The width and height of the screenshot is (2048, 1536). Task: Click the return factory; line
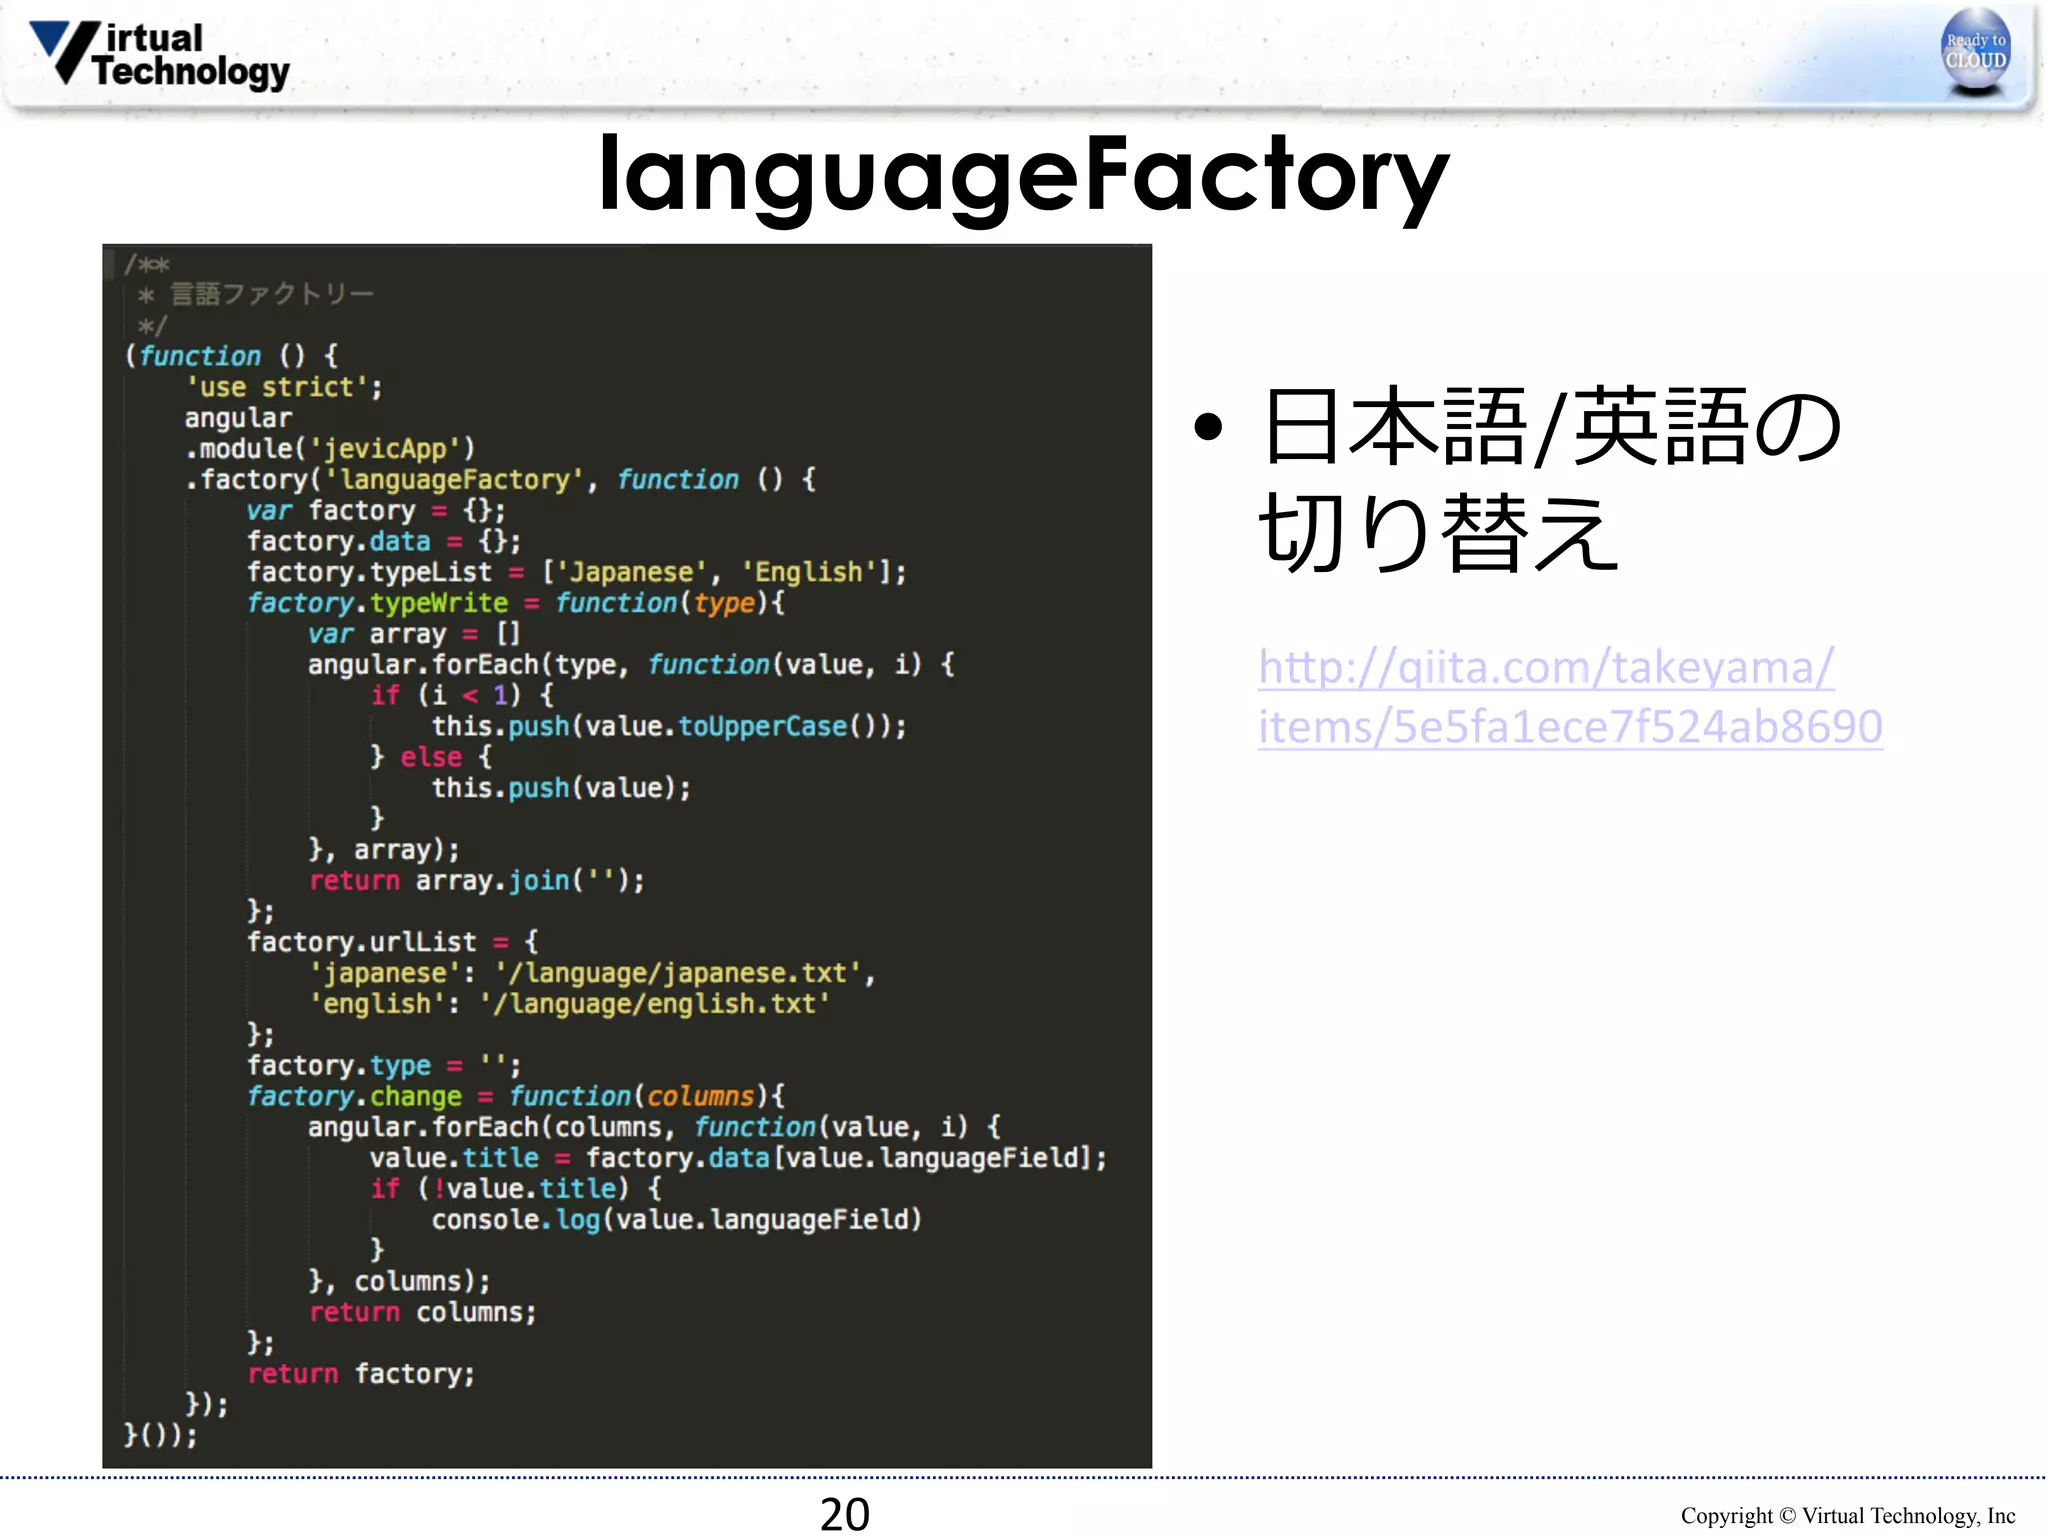[x=361, y=1374]
